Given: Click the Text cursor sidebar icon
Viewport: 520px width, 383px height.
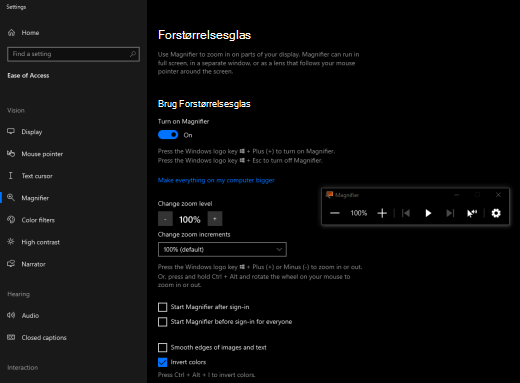Looking at the screenshot, I should click(x=11, y=176).
